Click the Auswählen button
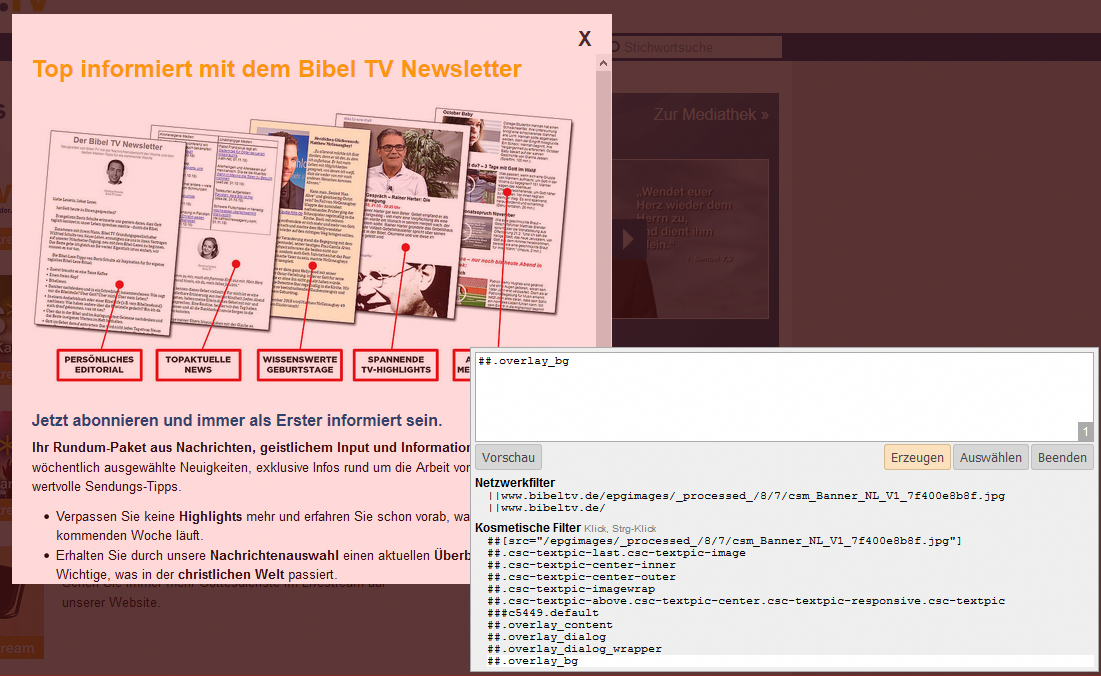This screenshot has height=676, width=1101. 991,457
